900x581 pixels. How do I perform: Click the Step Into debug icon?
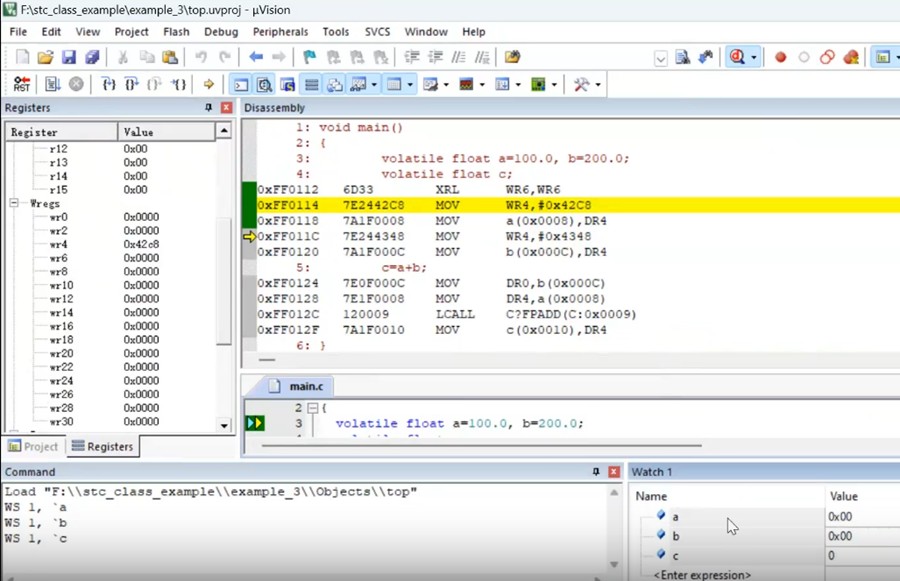click(109, 85)
